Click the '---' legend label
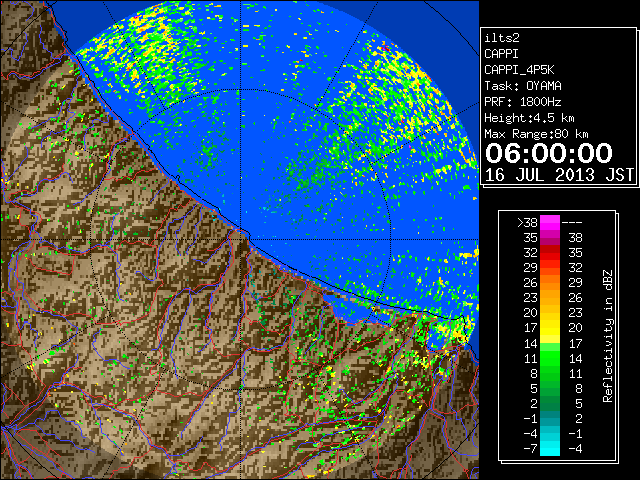The image size is (640, 480). [572, 223]
